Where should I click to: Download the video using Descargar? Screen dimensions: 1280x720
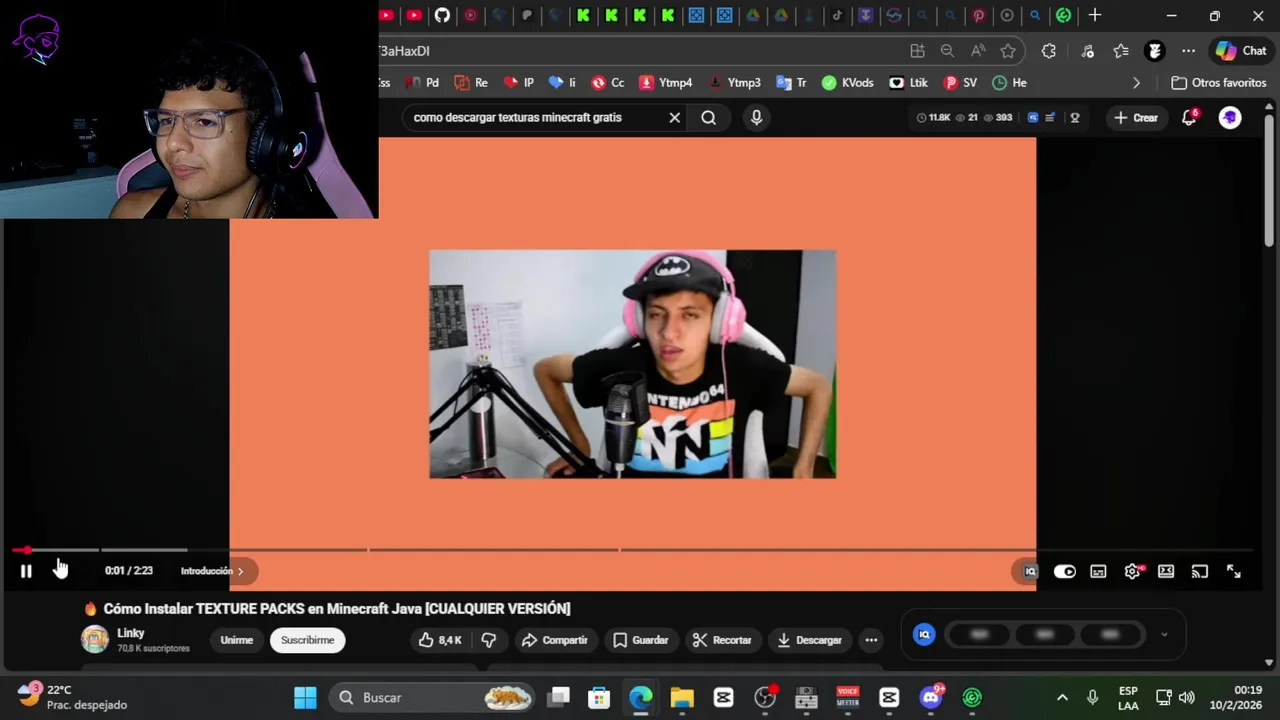(810, 640)
